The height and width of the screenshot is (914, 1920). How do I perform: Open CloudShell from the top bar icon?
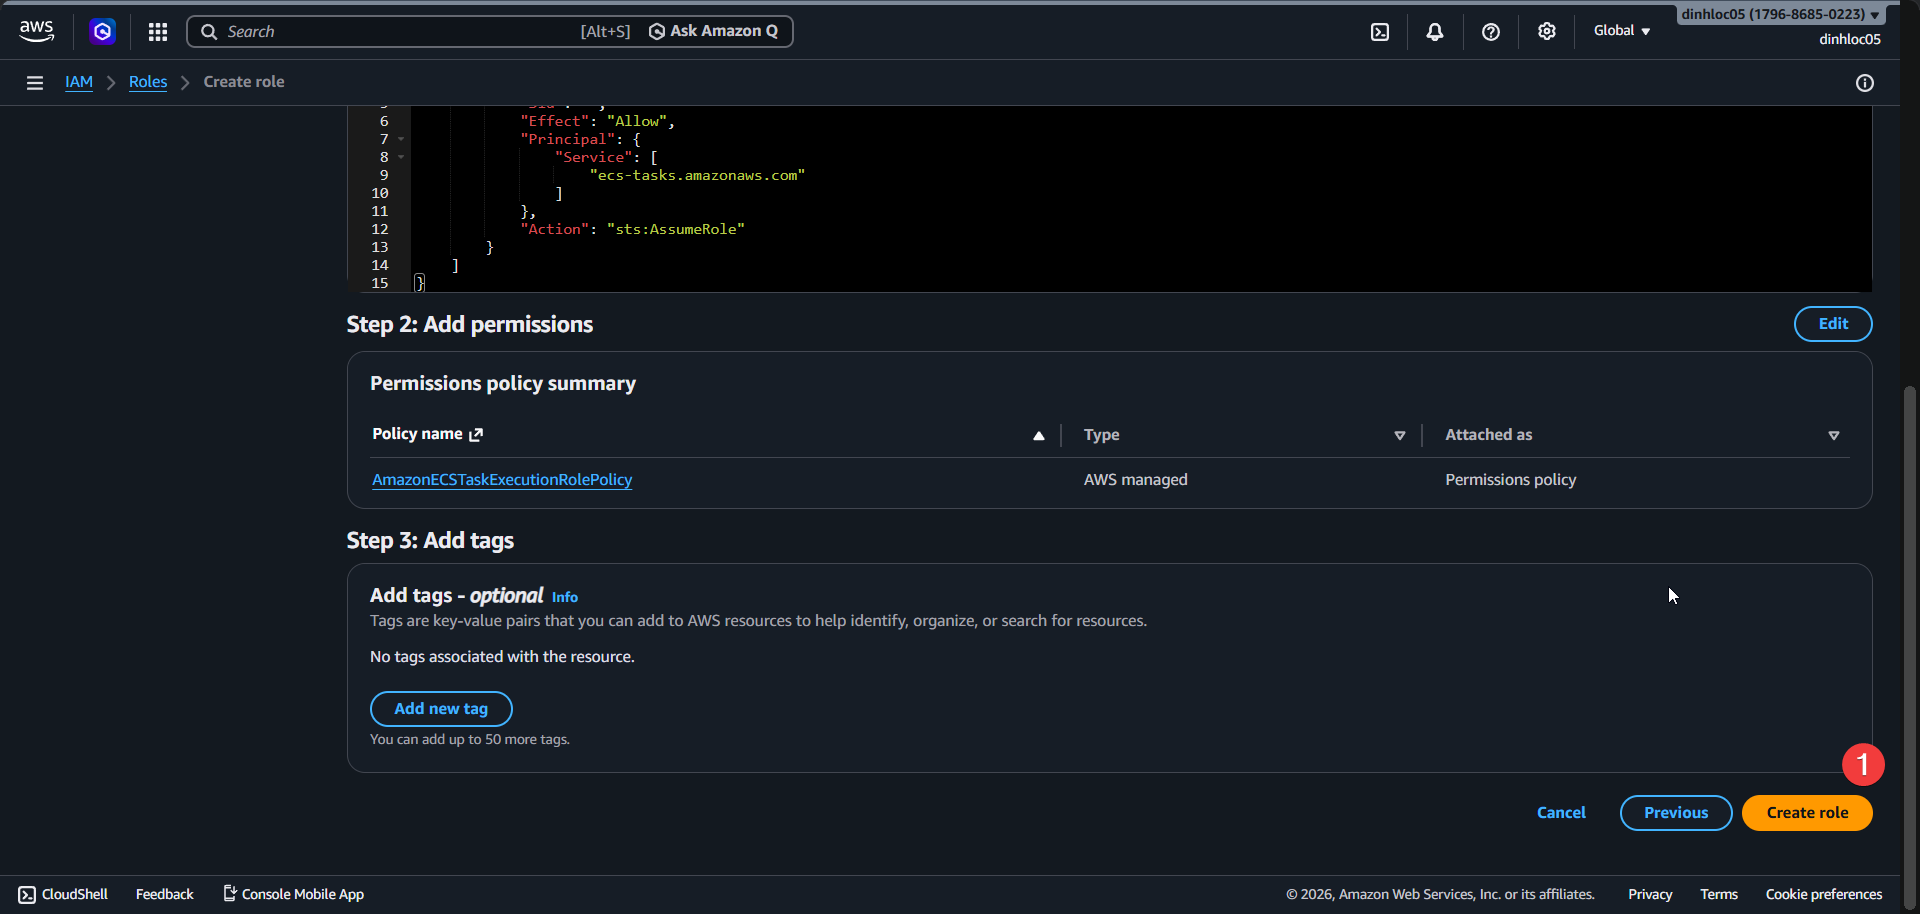[x=1379, y=32]
